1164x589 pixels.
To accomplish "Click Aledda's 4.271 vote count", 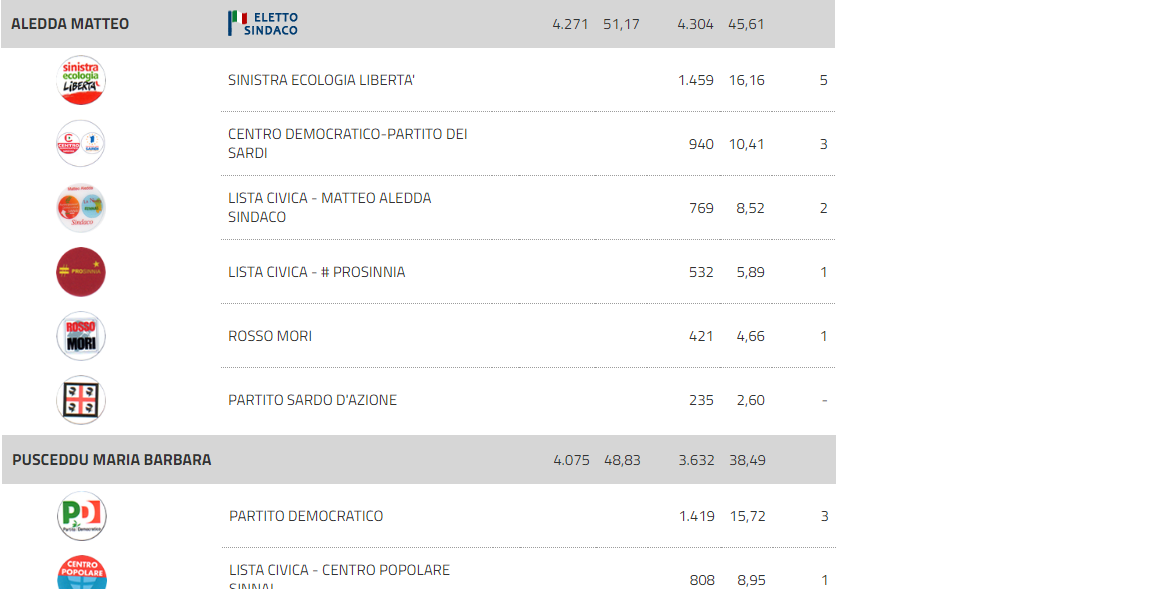I will tap(570, 24).
